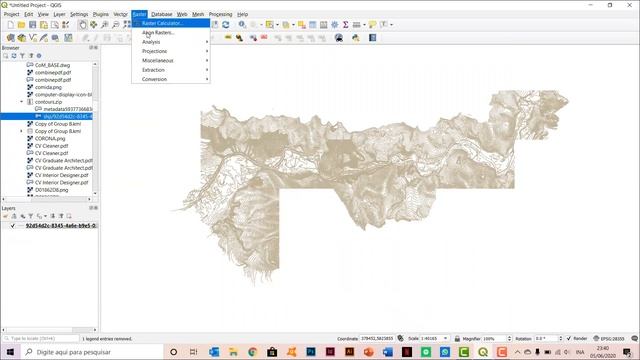Click the Refresh map icon
This screenshot has width=640, height=360.
point(225,25)
